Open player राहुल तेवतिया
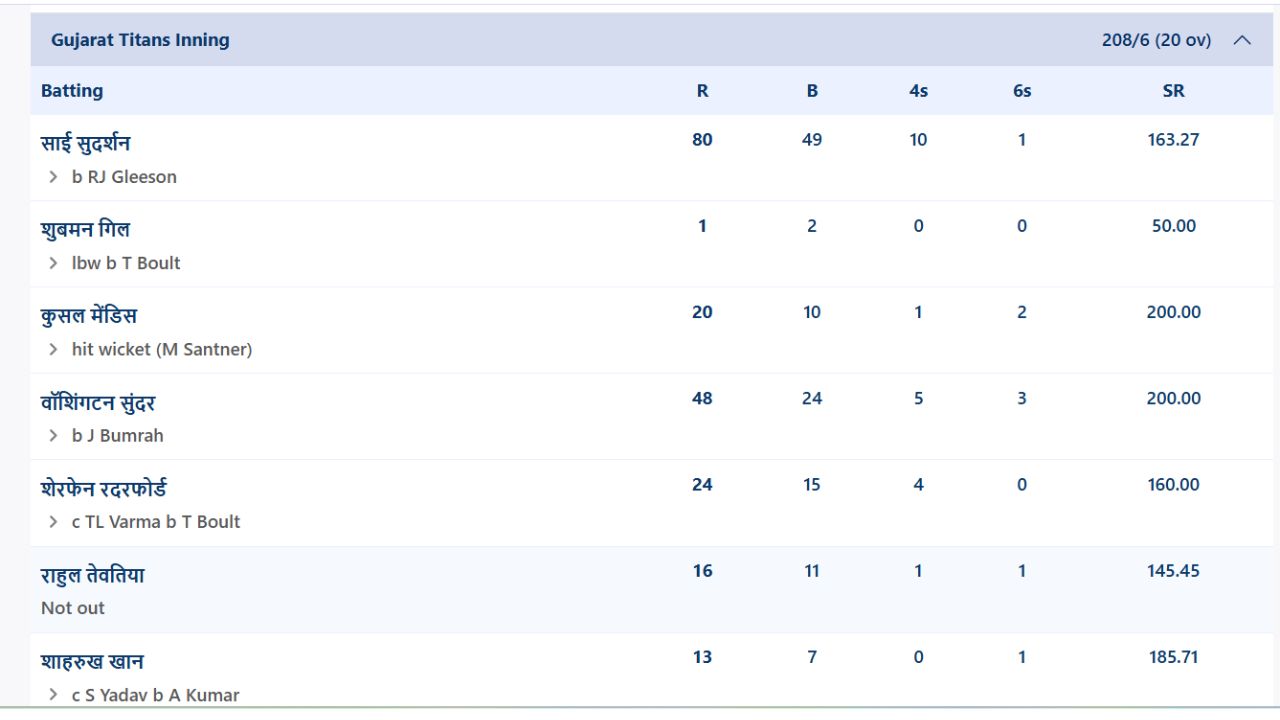The width and height of the screenshot is (1280, 720). 93,575
